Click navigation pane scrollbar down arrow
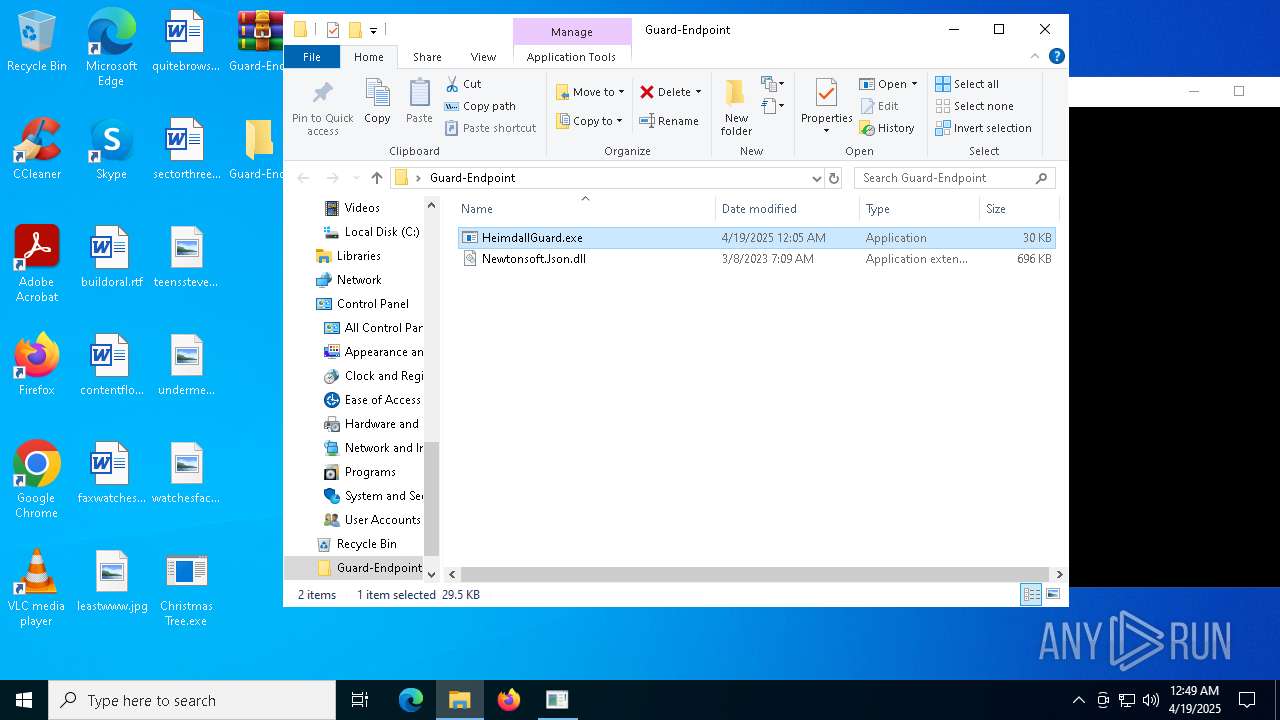The width and height of the screenshot is (1280, 720). pyautogui.click(x=432, y=574)
